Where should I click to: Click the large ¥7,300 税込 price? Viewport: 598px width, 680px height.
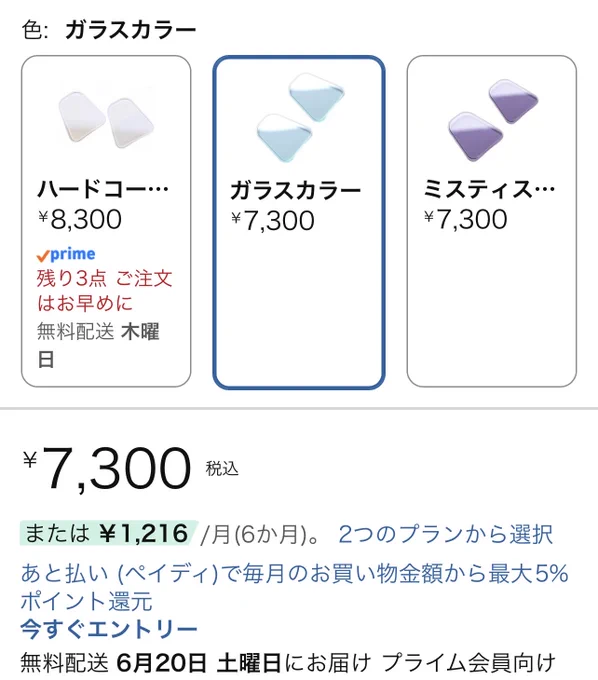point(131,470)
